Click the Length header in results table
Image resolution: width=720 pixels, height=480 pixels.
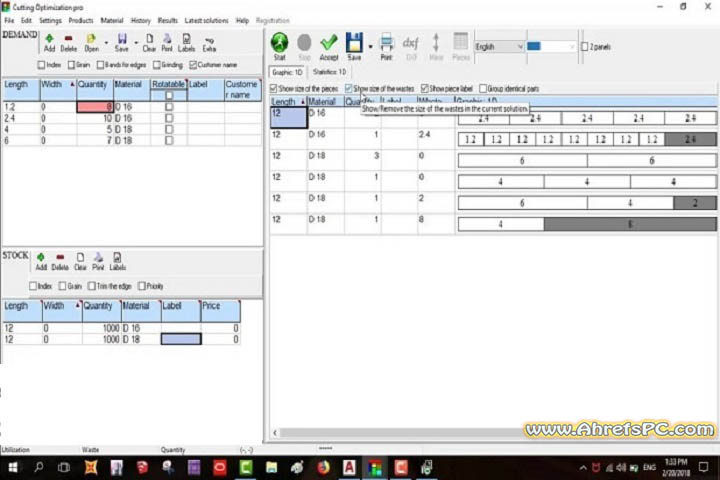288,102
